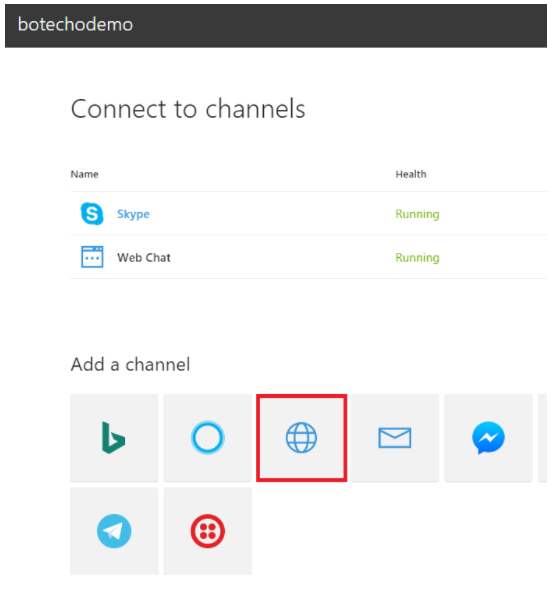558x593 pixels.
Task: Open the Web Chat channel name
Action: click(x=144, y=258)
